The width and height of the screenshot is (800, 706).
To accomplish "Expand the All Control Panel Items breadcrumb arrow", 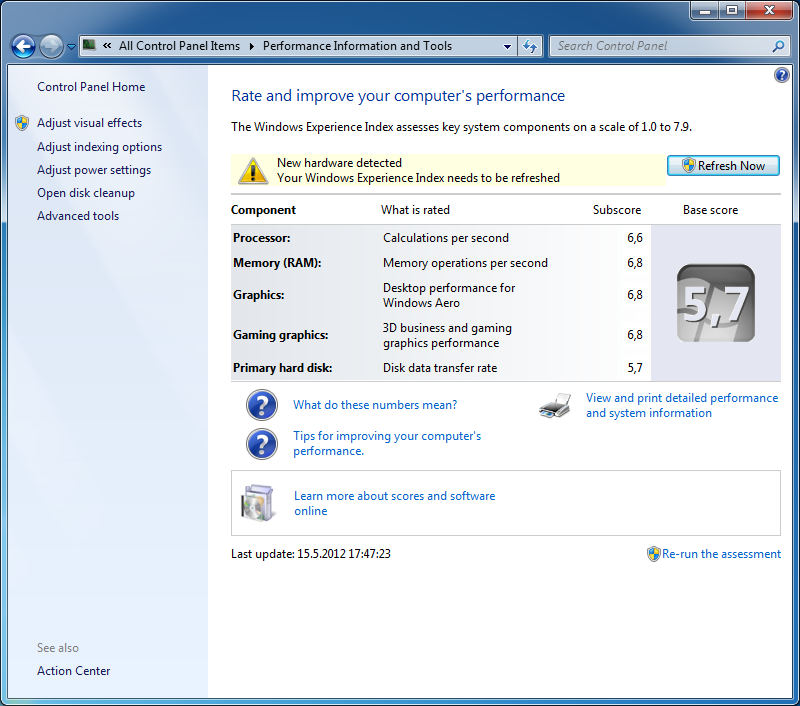I will pyautogui.click(x=252, y=46).
